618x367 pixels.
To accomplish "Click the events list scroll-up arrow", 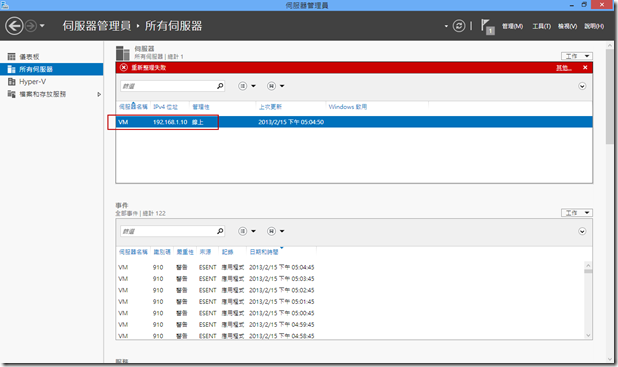I will [x=588, y=265].
